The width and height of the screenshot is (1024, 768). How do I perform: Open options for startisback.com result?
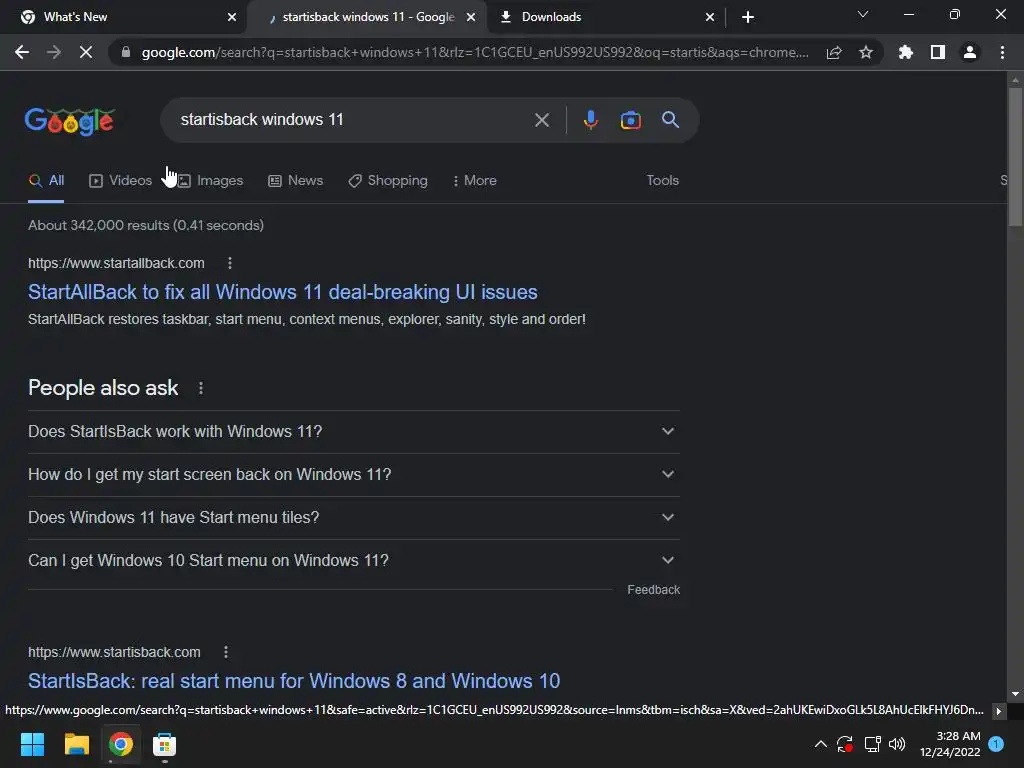click(x=225, y=652)
